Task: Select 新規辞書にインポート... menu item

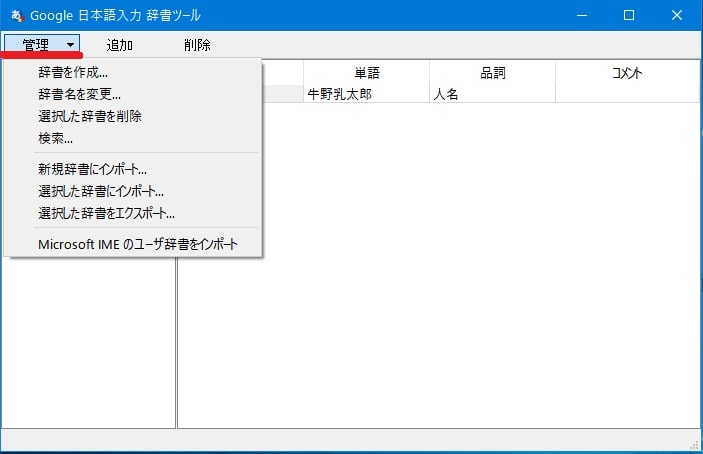Action: coord(133,169)
